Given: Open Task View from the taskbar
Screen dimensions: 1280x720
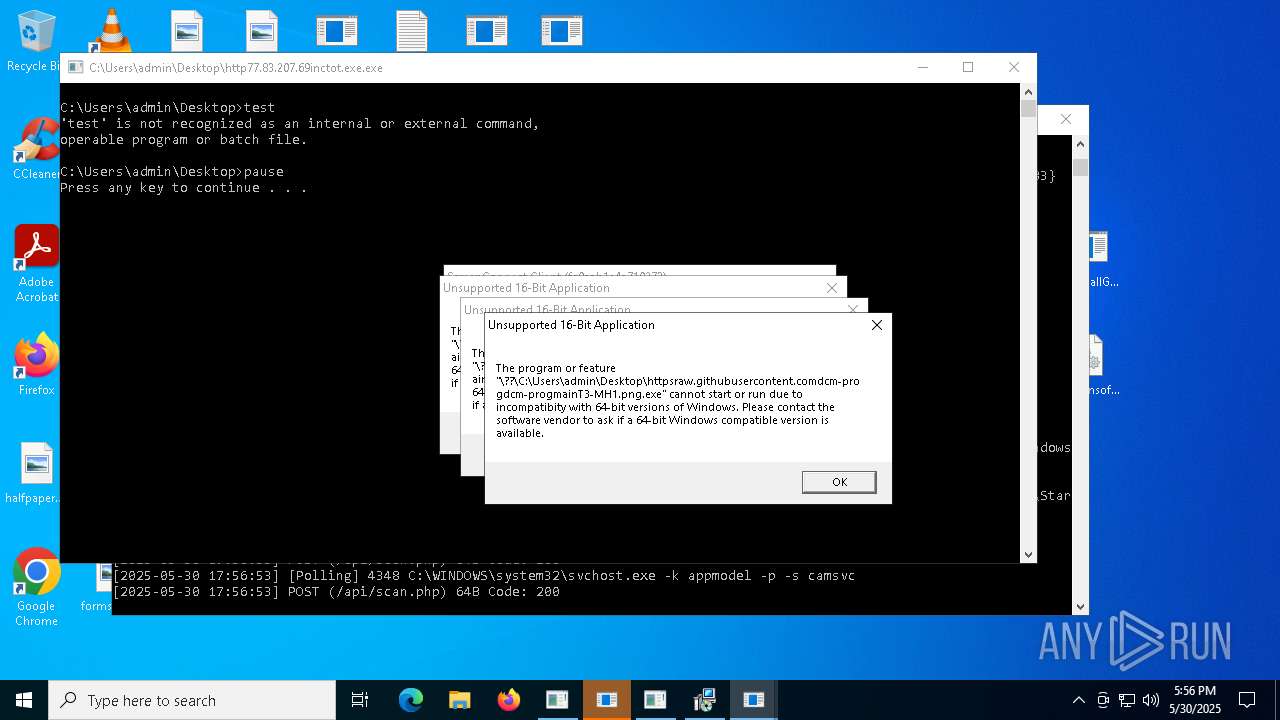Looking at the screenshot, I should point(360,700).
